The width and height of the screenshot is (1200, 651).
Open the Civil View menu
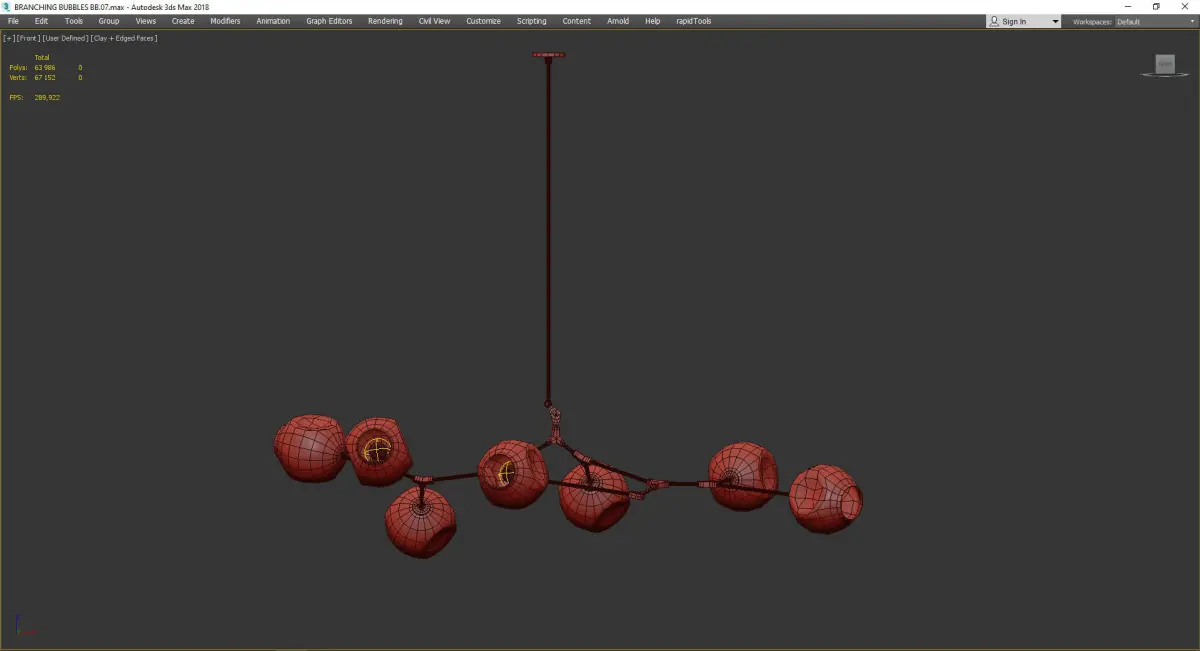tap(434, 21)
